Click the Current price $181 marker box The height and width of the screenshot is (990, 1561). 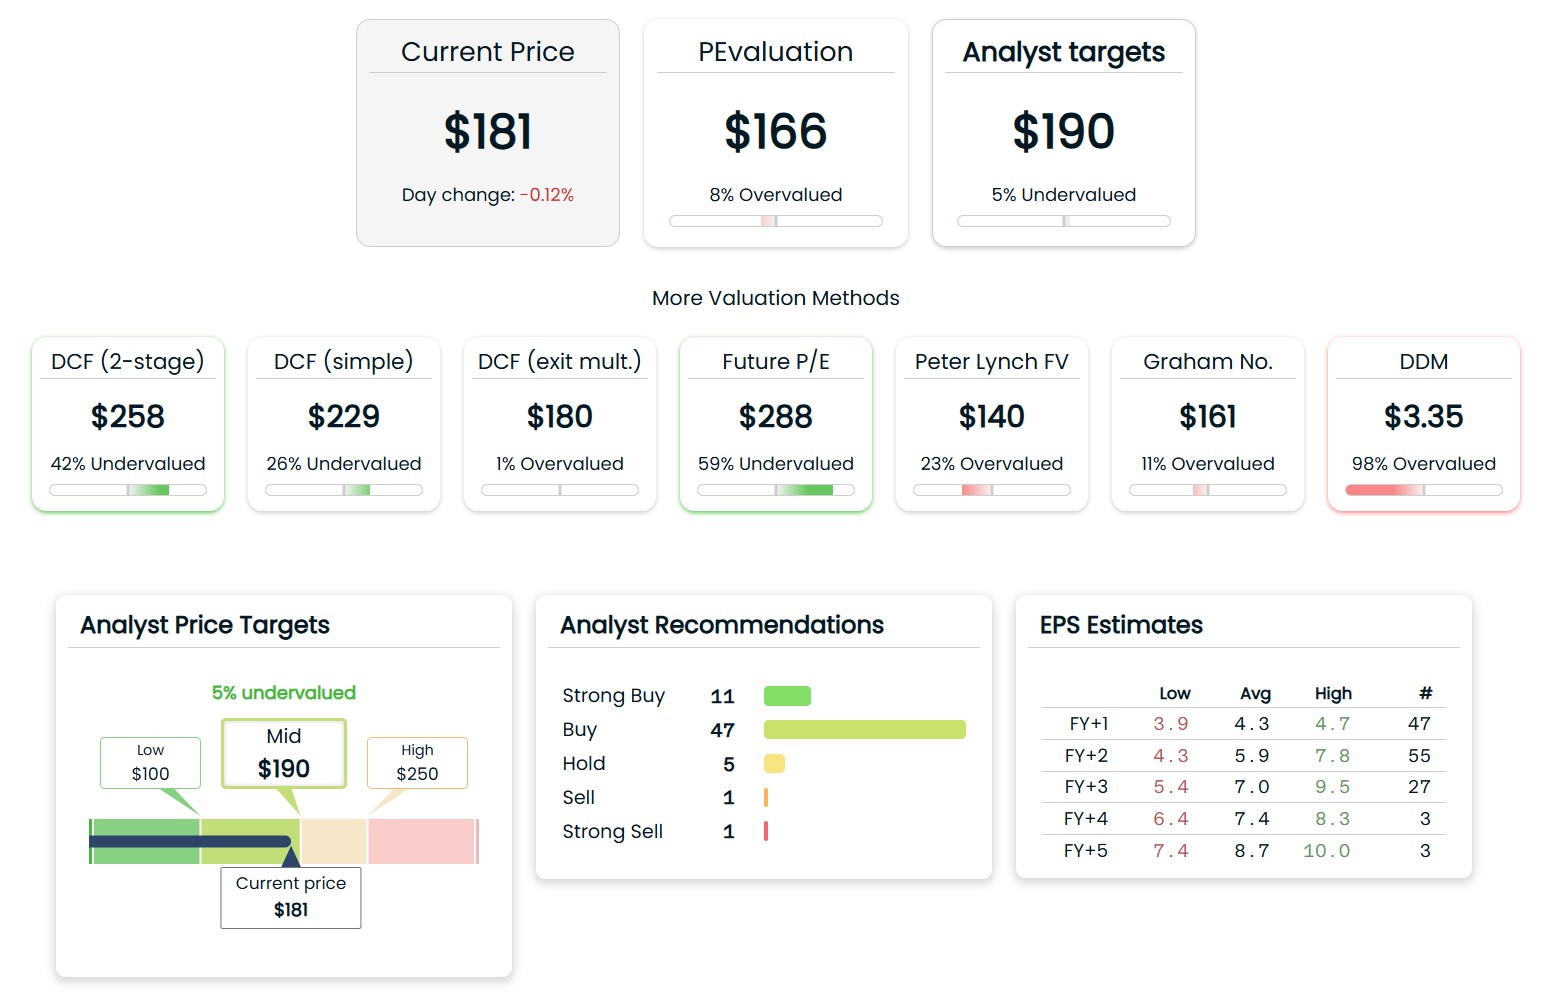point(291,897)
